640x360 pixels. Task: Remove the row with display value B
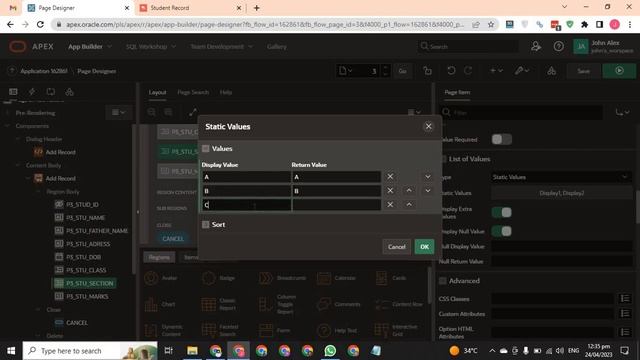(390, 191)
